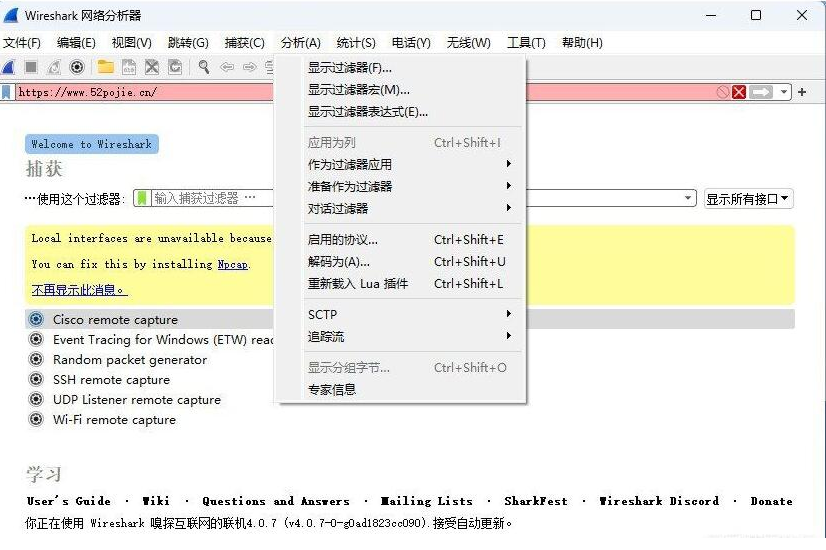Click the restart capture fin icon
This screenshot has width=826, height=550.
(54, 67)
